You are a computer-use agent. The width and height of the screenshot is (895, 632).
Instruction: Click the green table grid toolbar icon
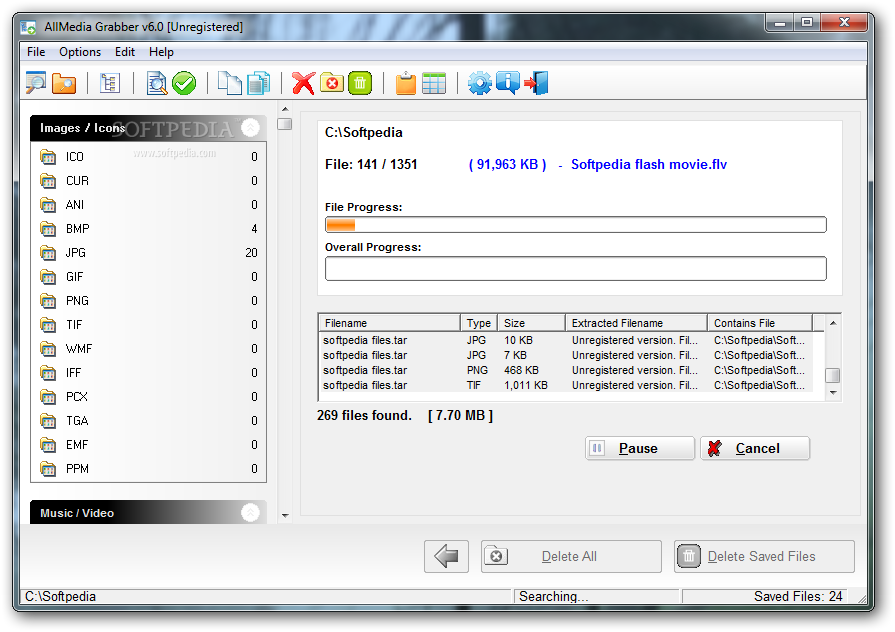(x=434, y=83)
